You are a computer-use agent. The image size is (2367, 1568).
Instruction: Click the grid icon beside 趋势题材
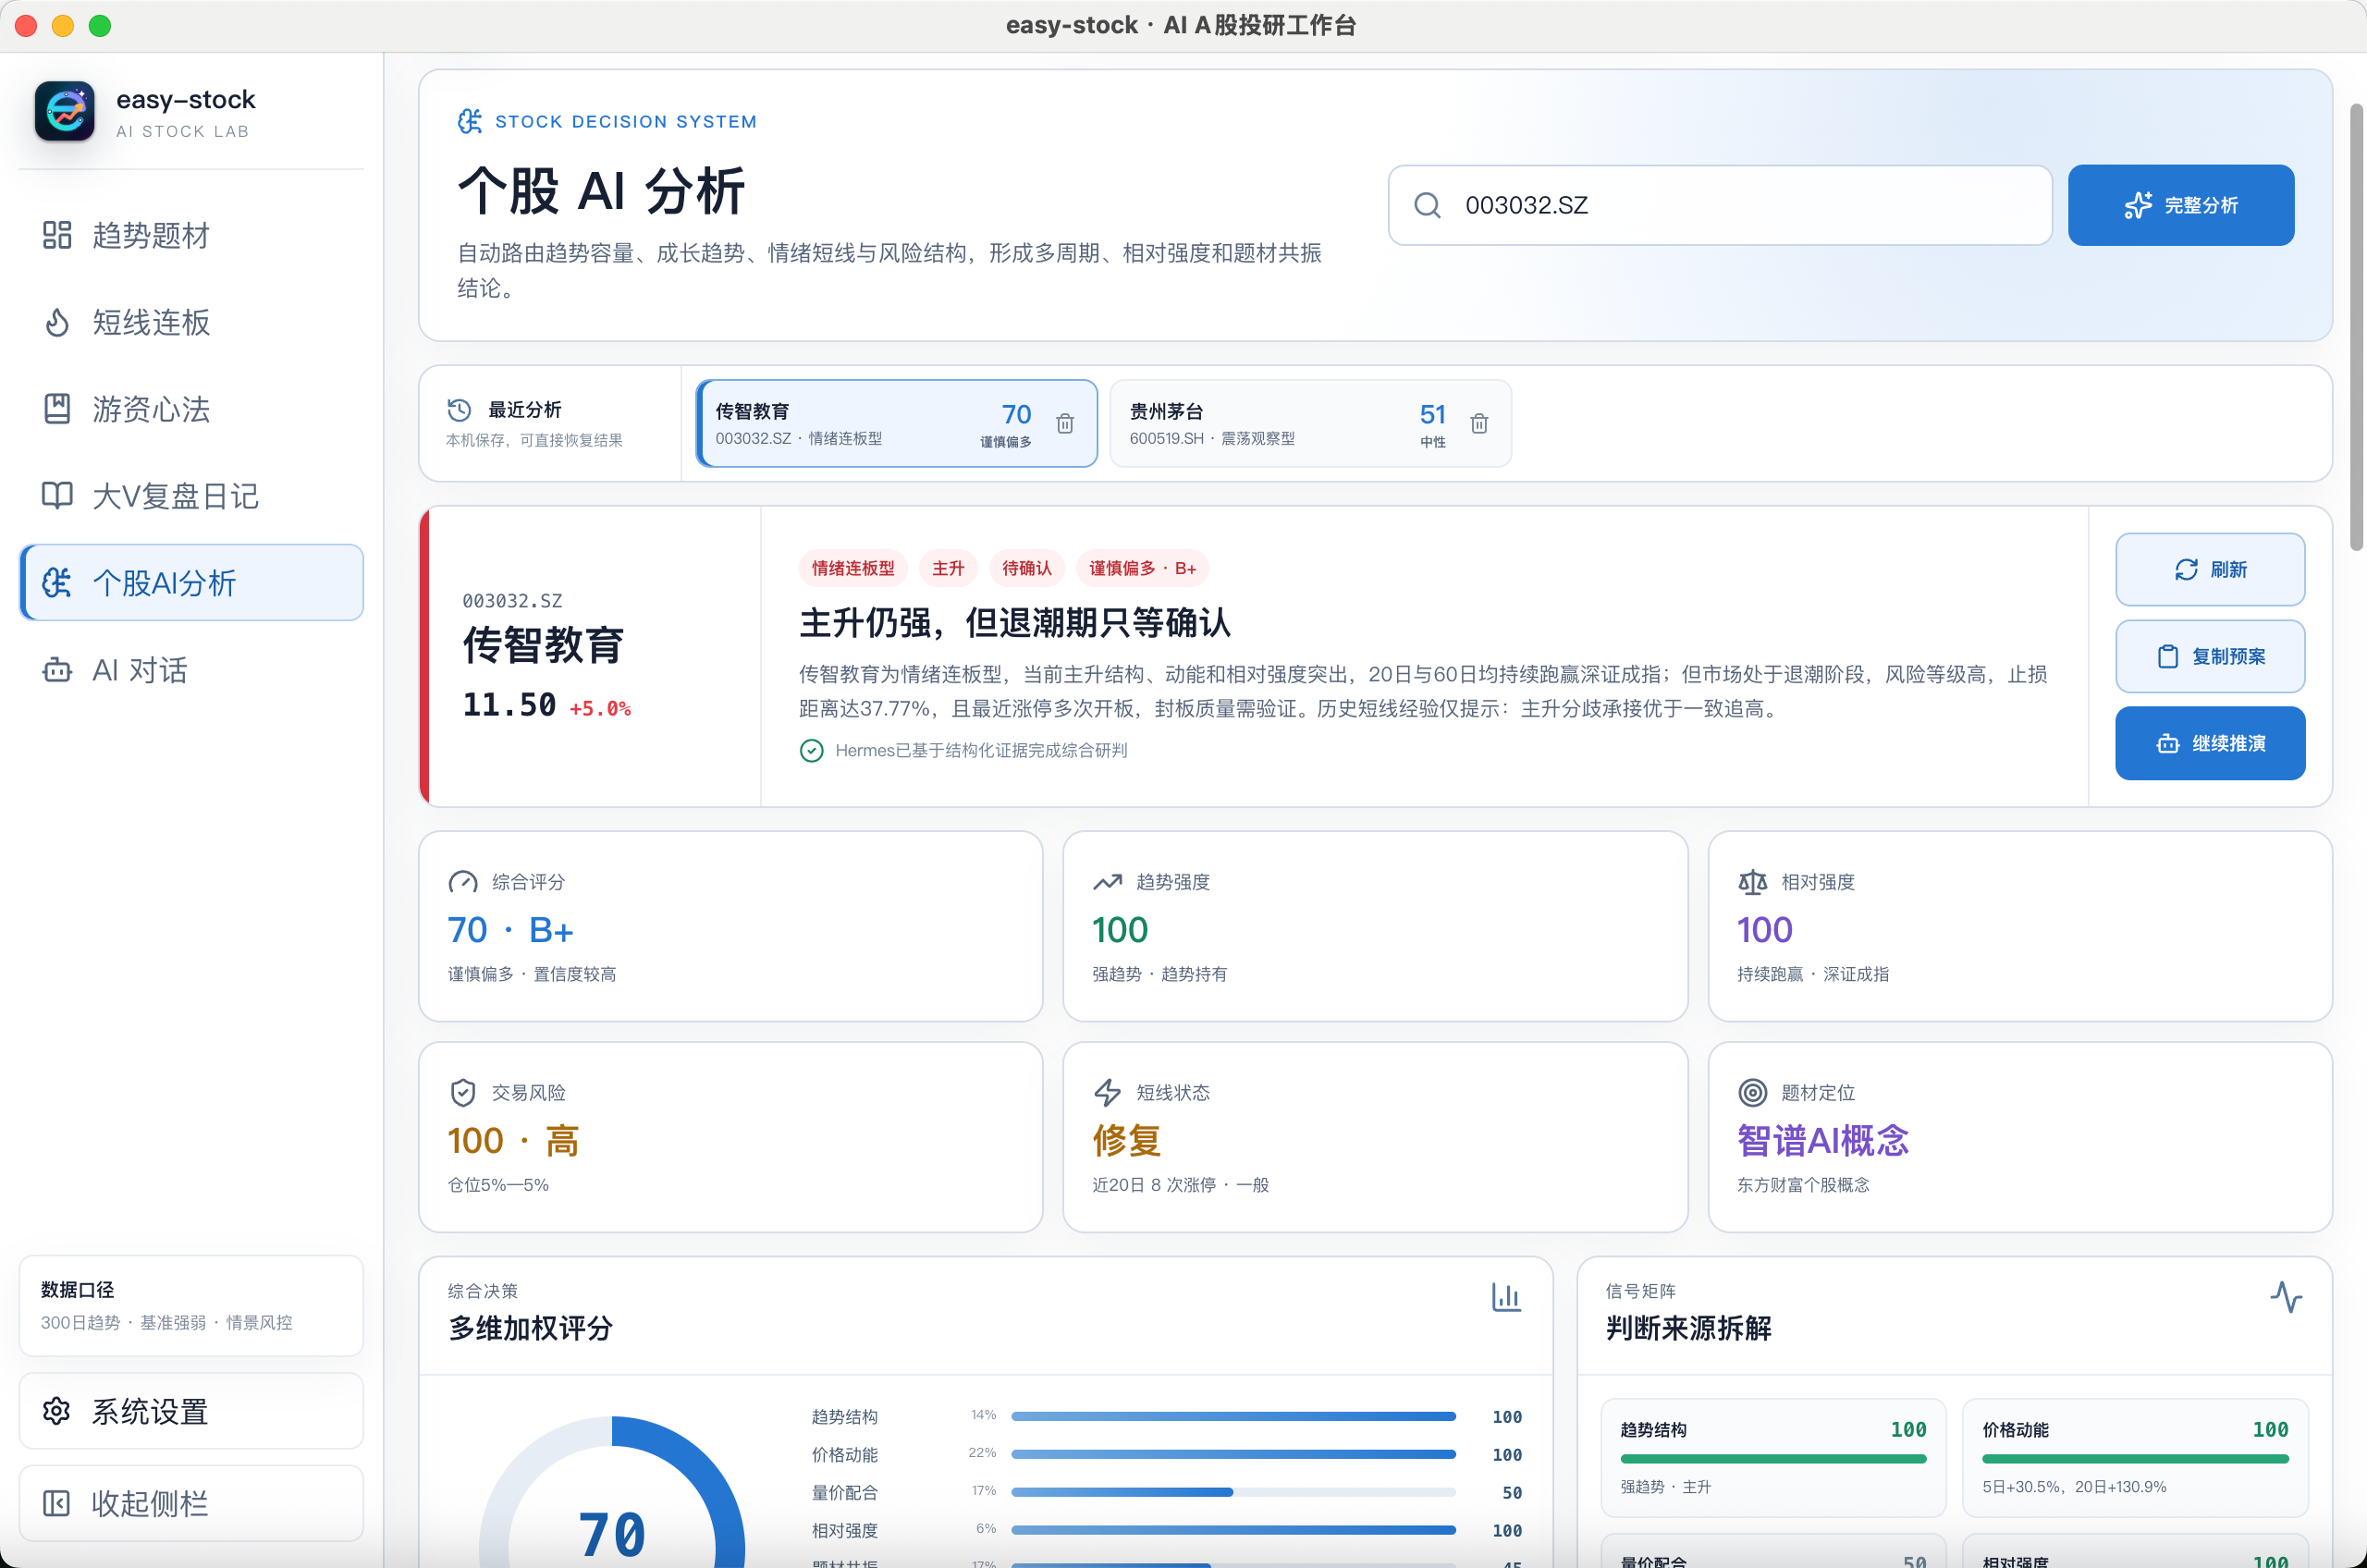point(57,236)
